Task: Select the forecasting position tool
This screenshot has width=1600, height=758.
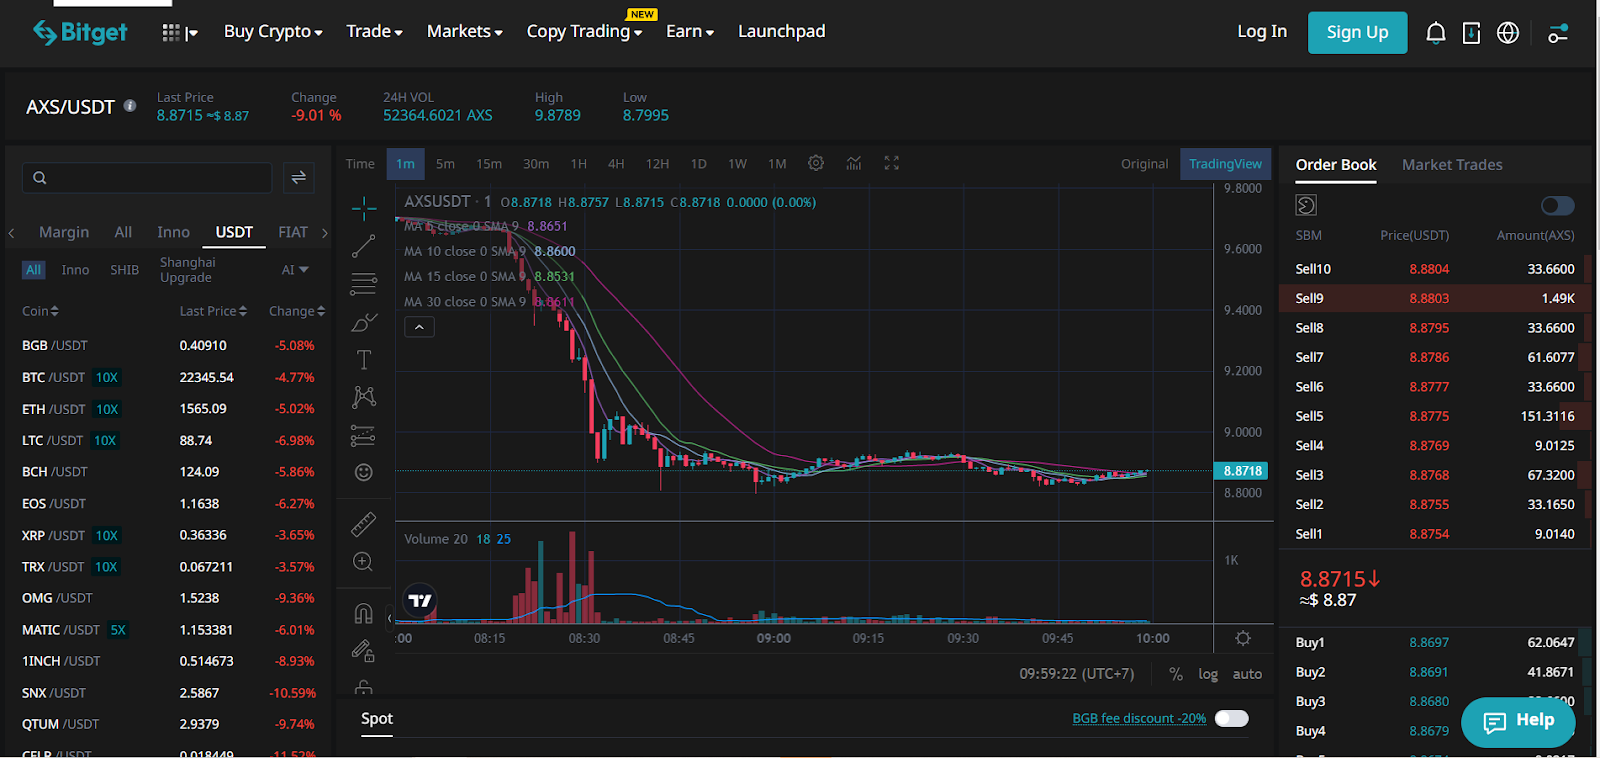Action: [x=364, y=435]
